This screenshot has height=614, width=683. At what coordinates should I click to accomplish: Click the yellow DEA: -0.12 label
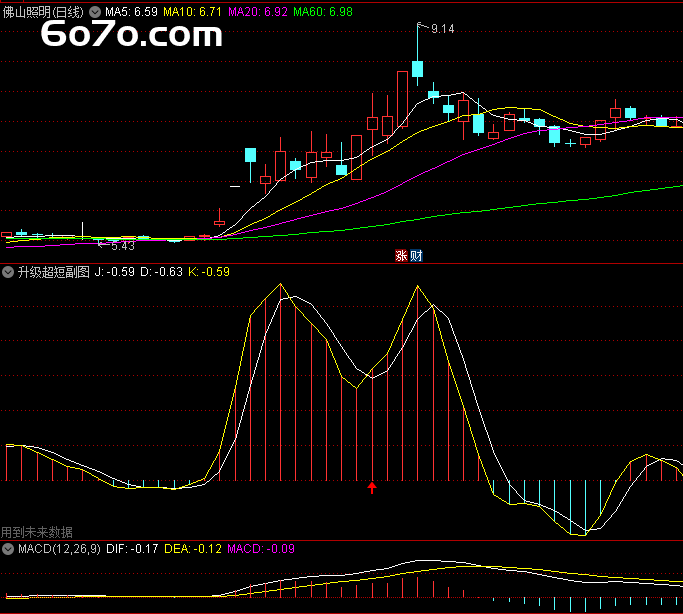193,549
